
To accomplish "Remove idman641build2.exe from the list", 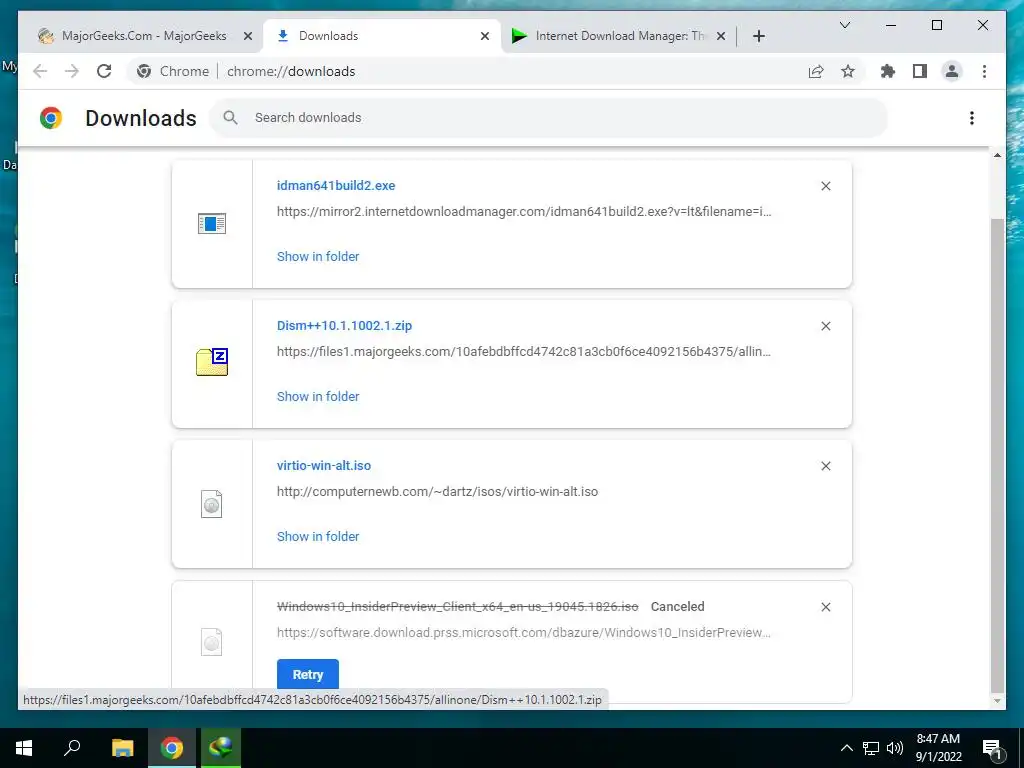I will point(825,186).
